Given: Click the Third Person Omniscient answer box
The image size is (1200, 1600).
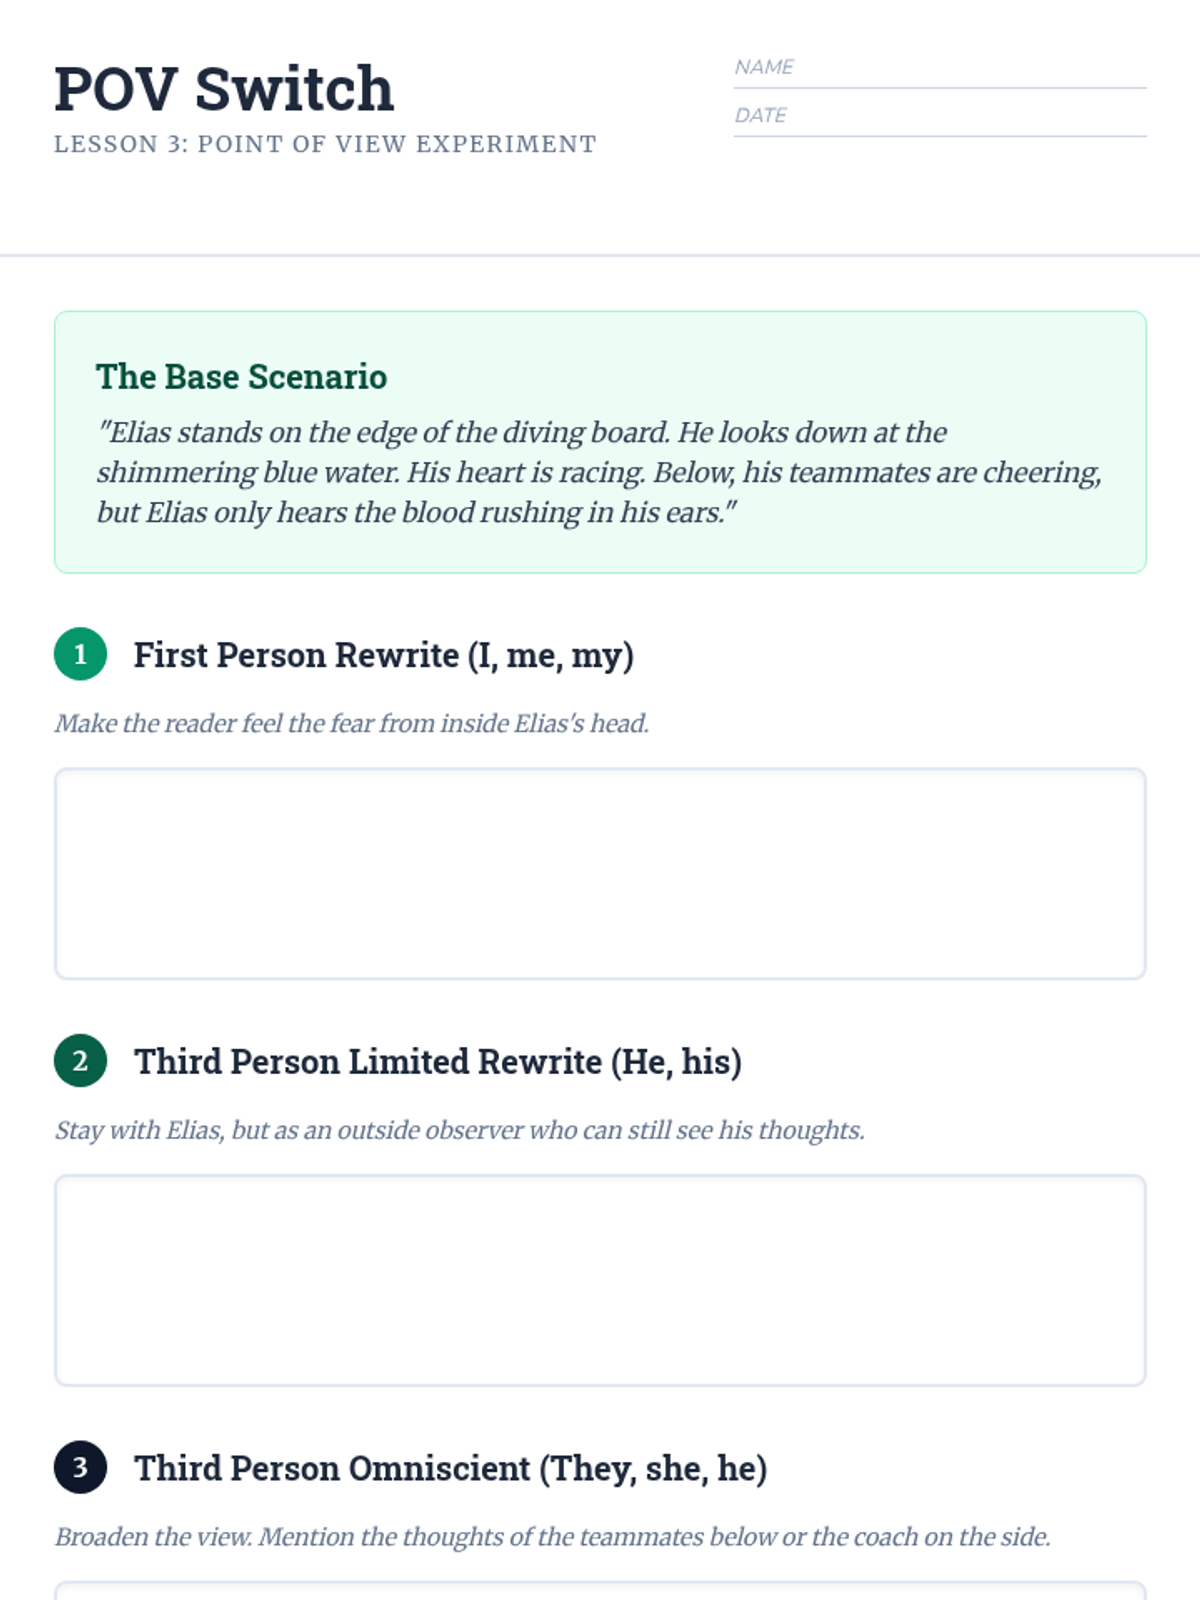Looking at the screenshot, I should pos(600,1591).
